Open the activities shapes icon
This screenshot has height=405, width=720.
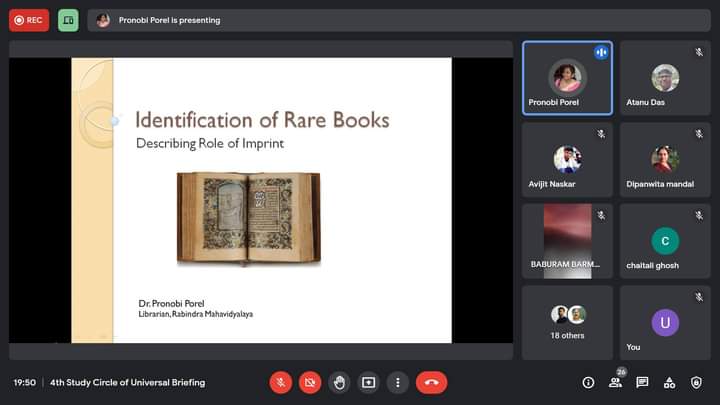(x=669, y=382)
